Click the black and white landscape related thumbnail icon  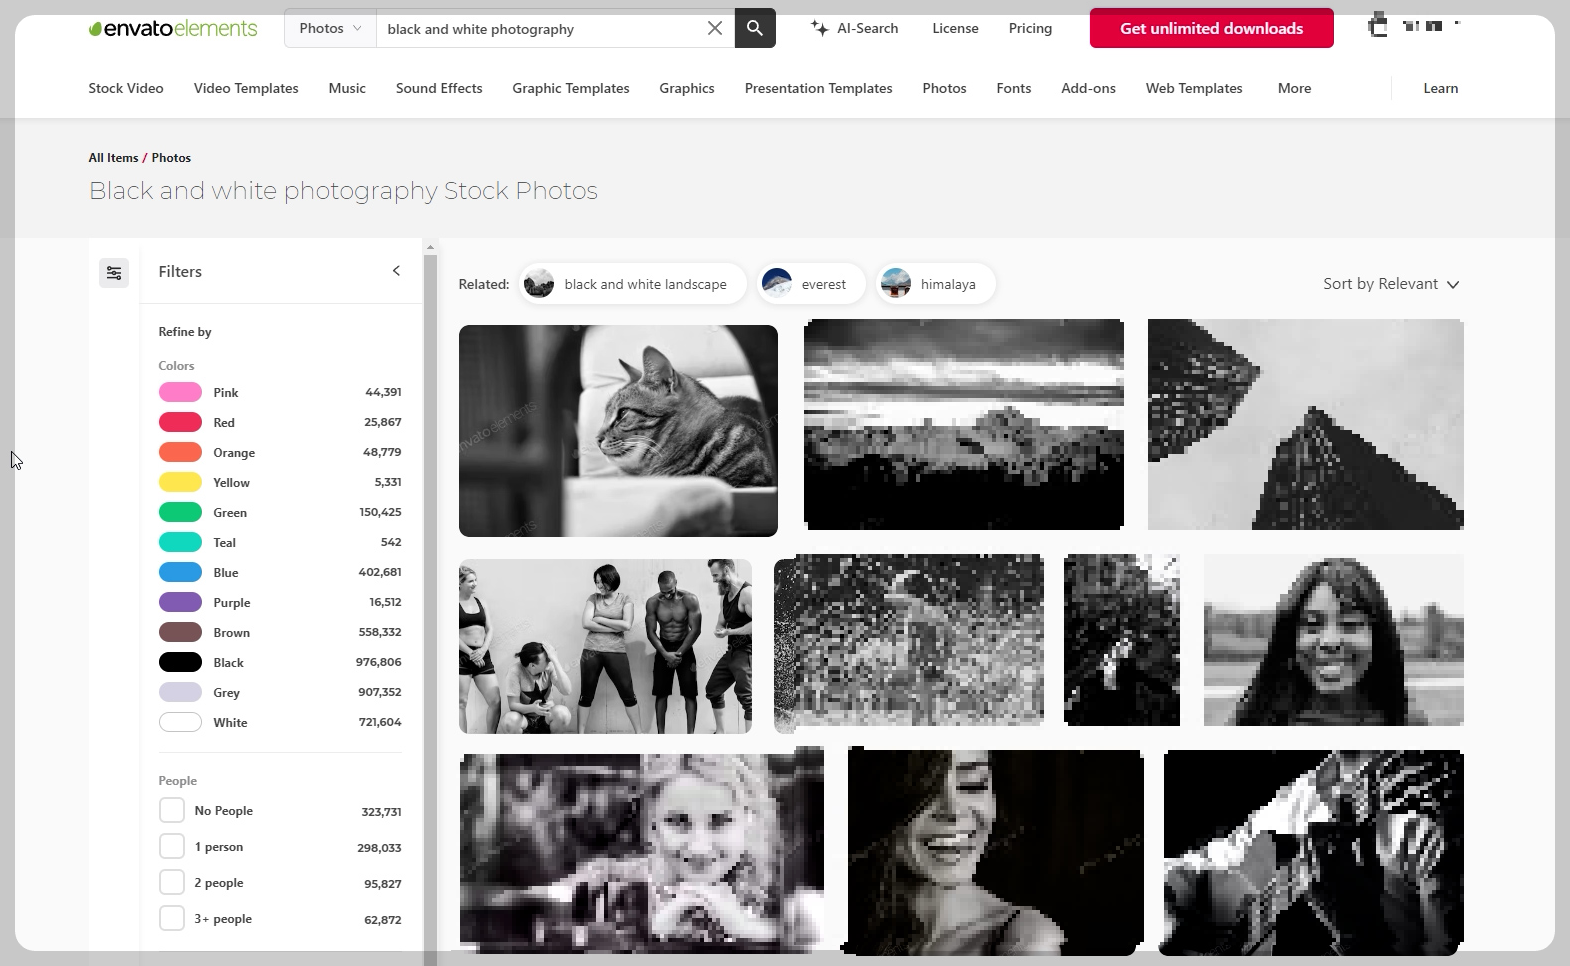[539, 284]
